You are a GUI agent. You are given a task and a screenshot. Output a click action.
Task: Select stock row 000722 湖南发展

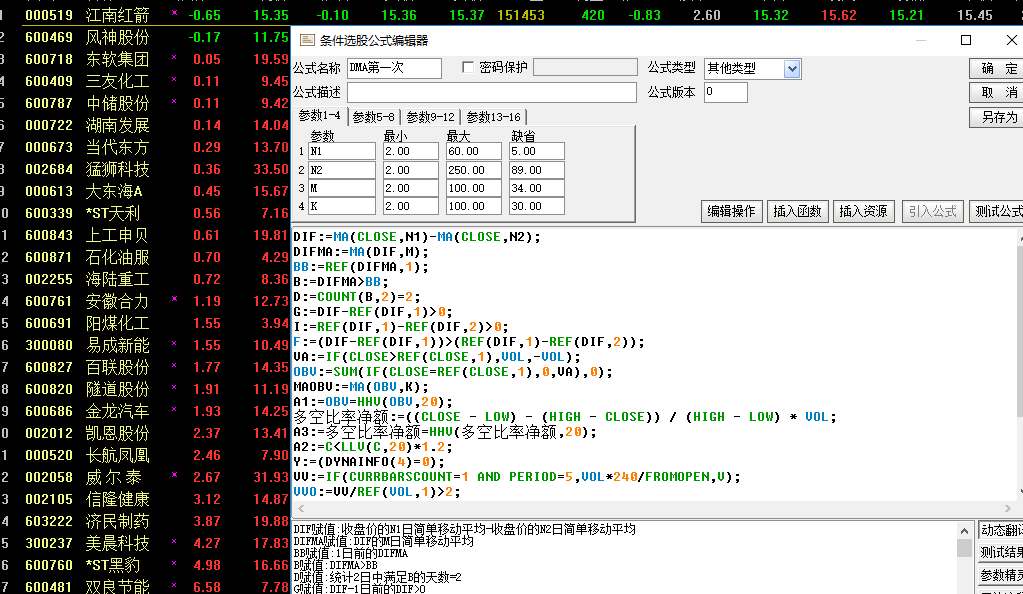(x=145, y=125)
